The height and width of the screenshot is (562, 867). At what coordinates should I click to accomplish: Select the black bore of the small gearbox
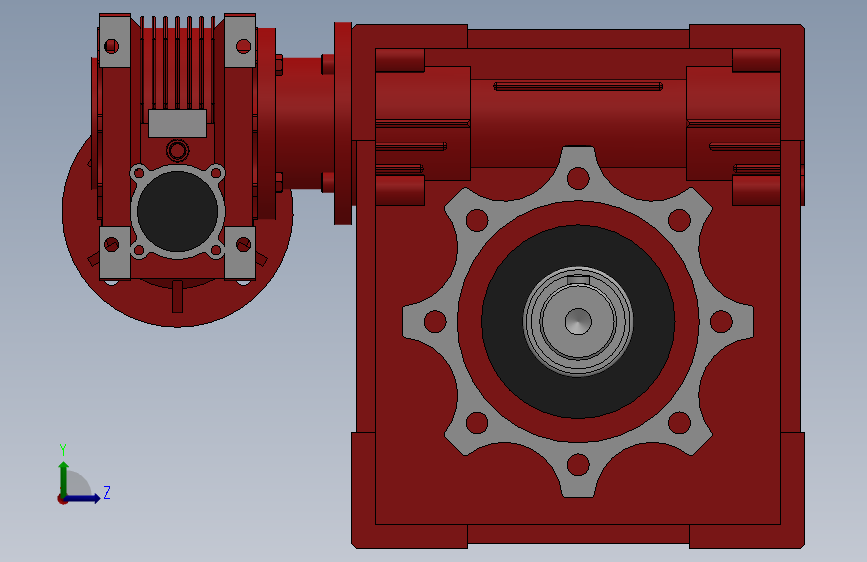coord(177,211)
